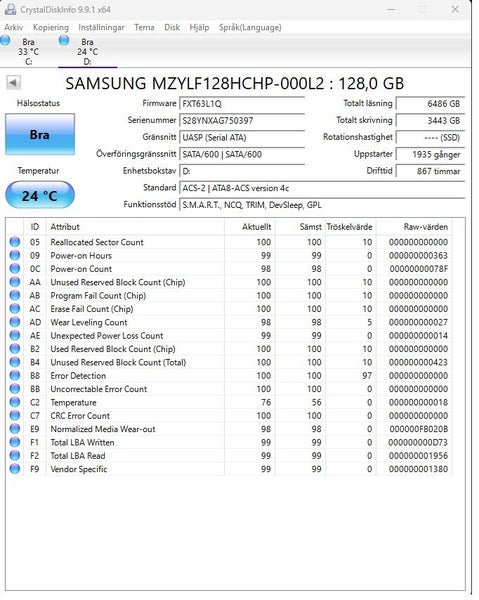Click status orb for Unused Reserved Block Count (Chip)
This screenshot has width=479, height=600.
(x=15, y=282)
